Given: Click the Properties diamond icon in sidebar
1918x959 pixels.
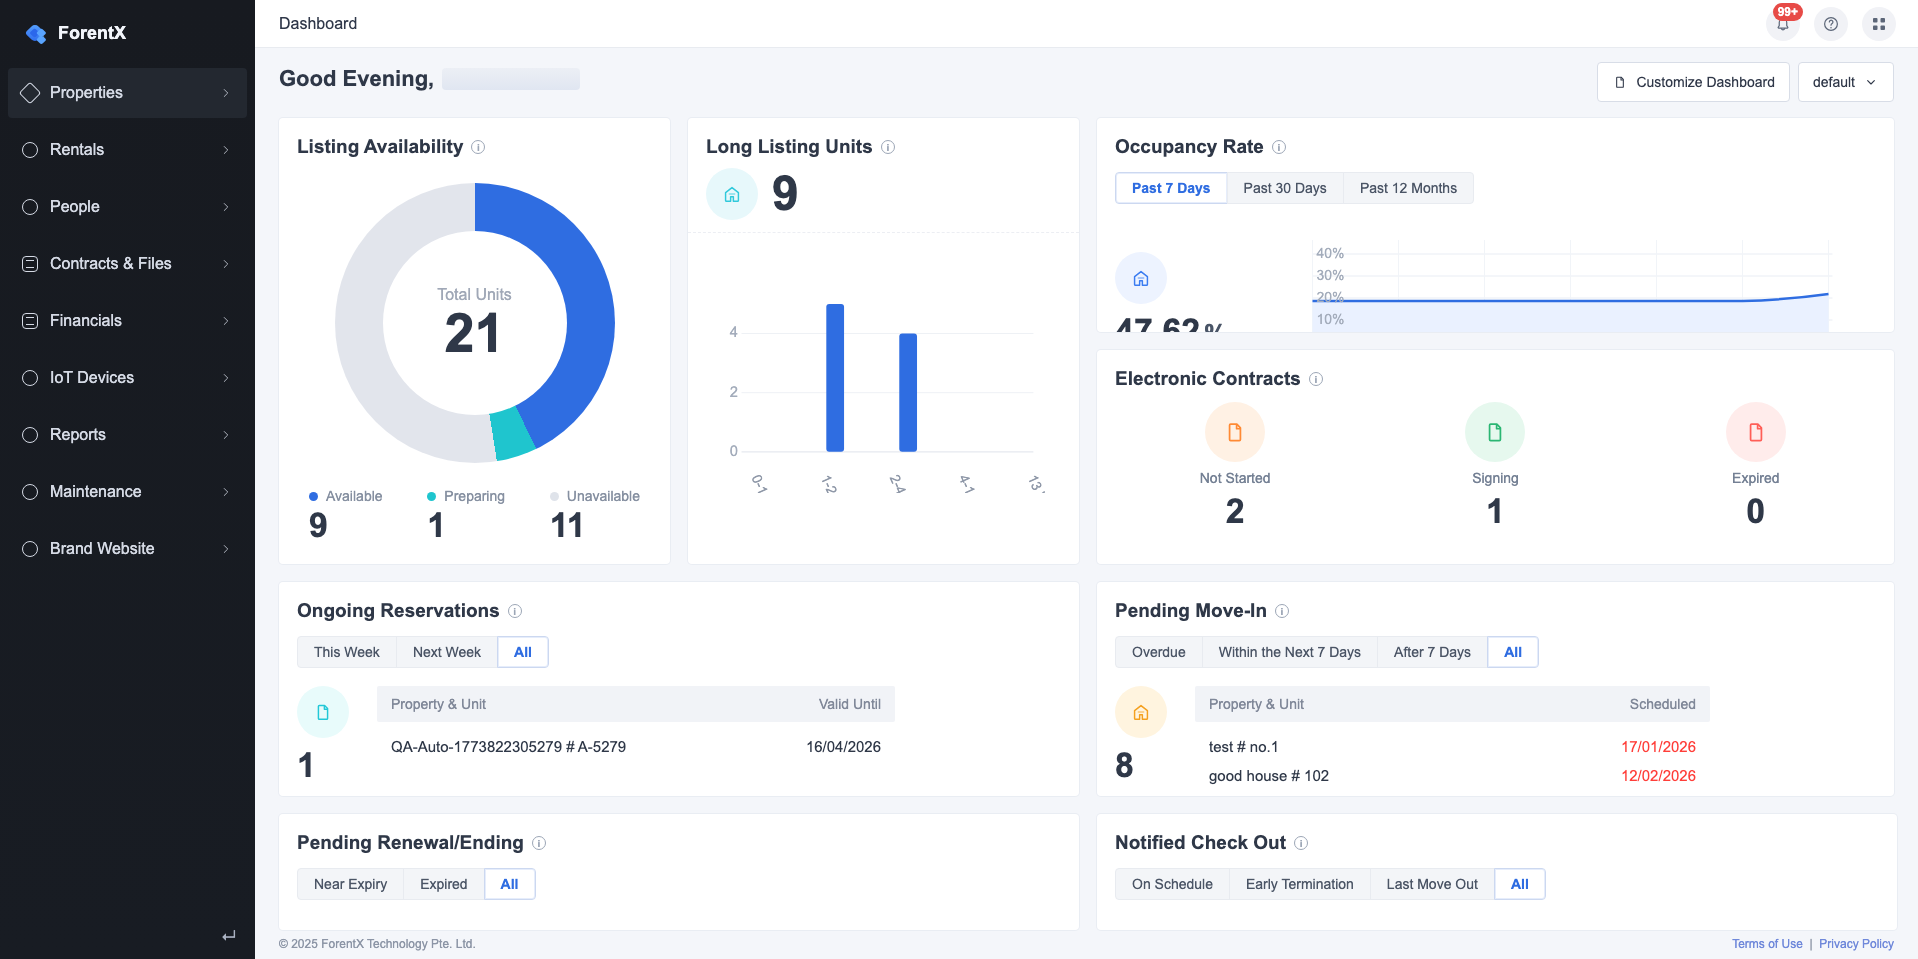Looking at the screenshot, I should click(x=30, y=93).
